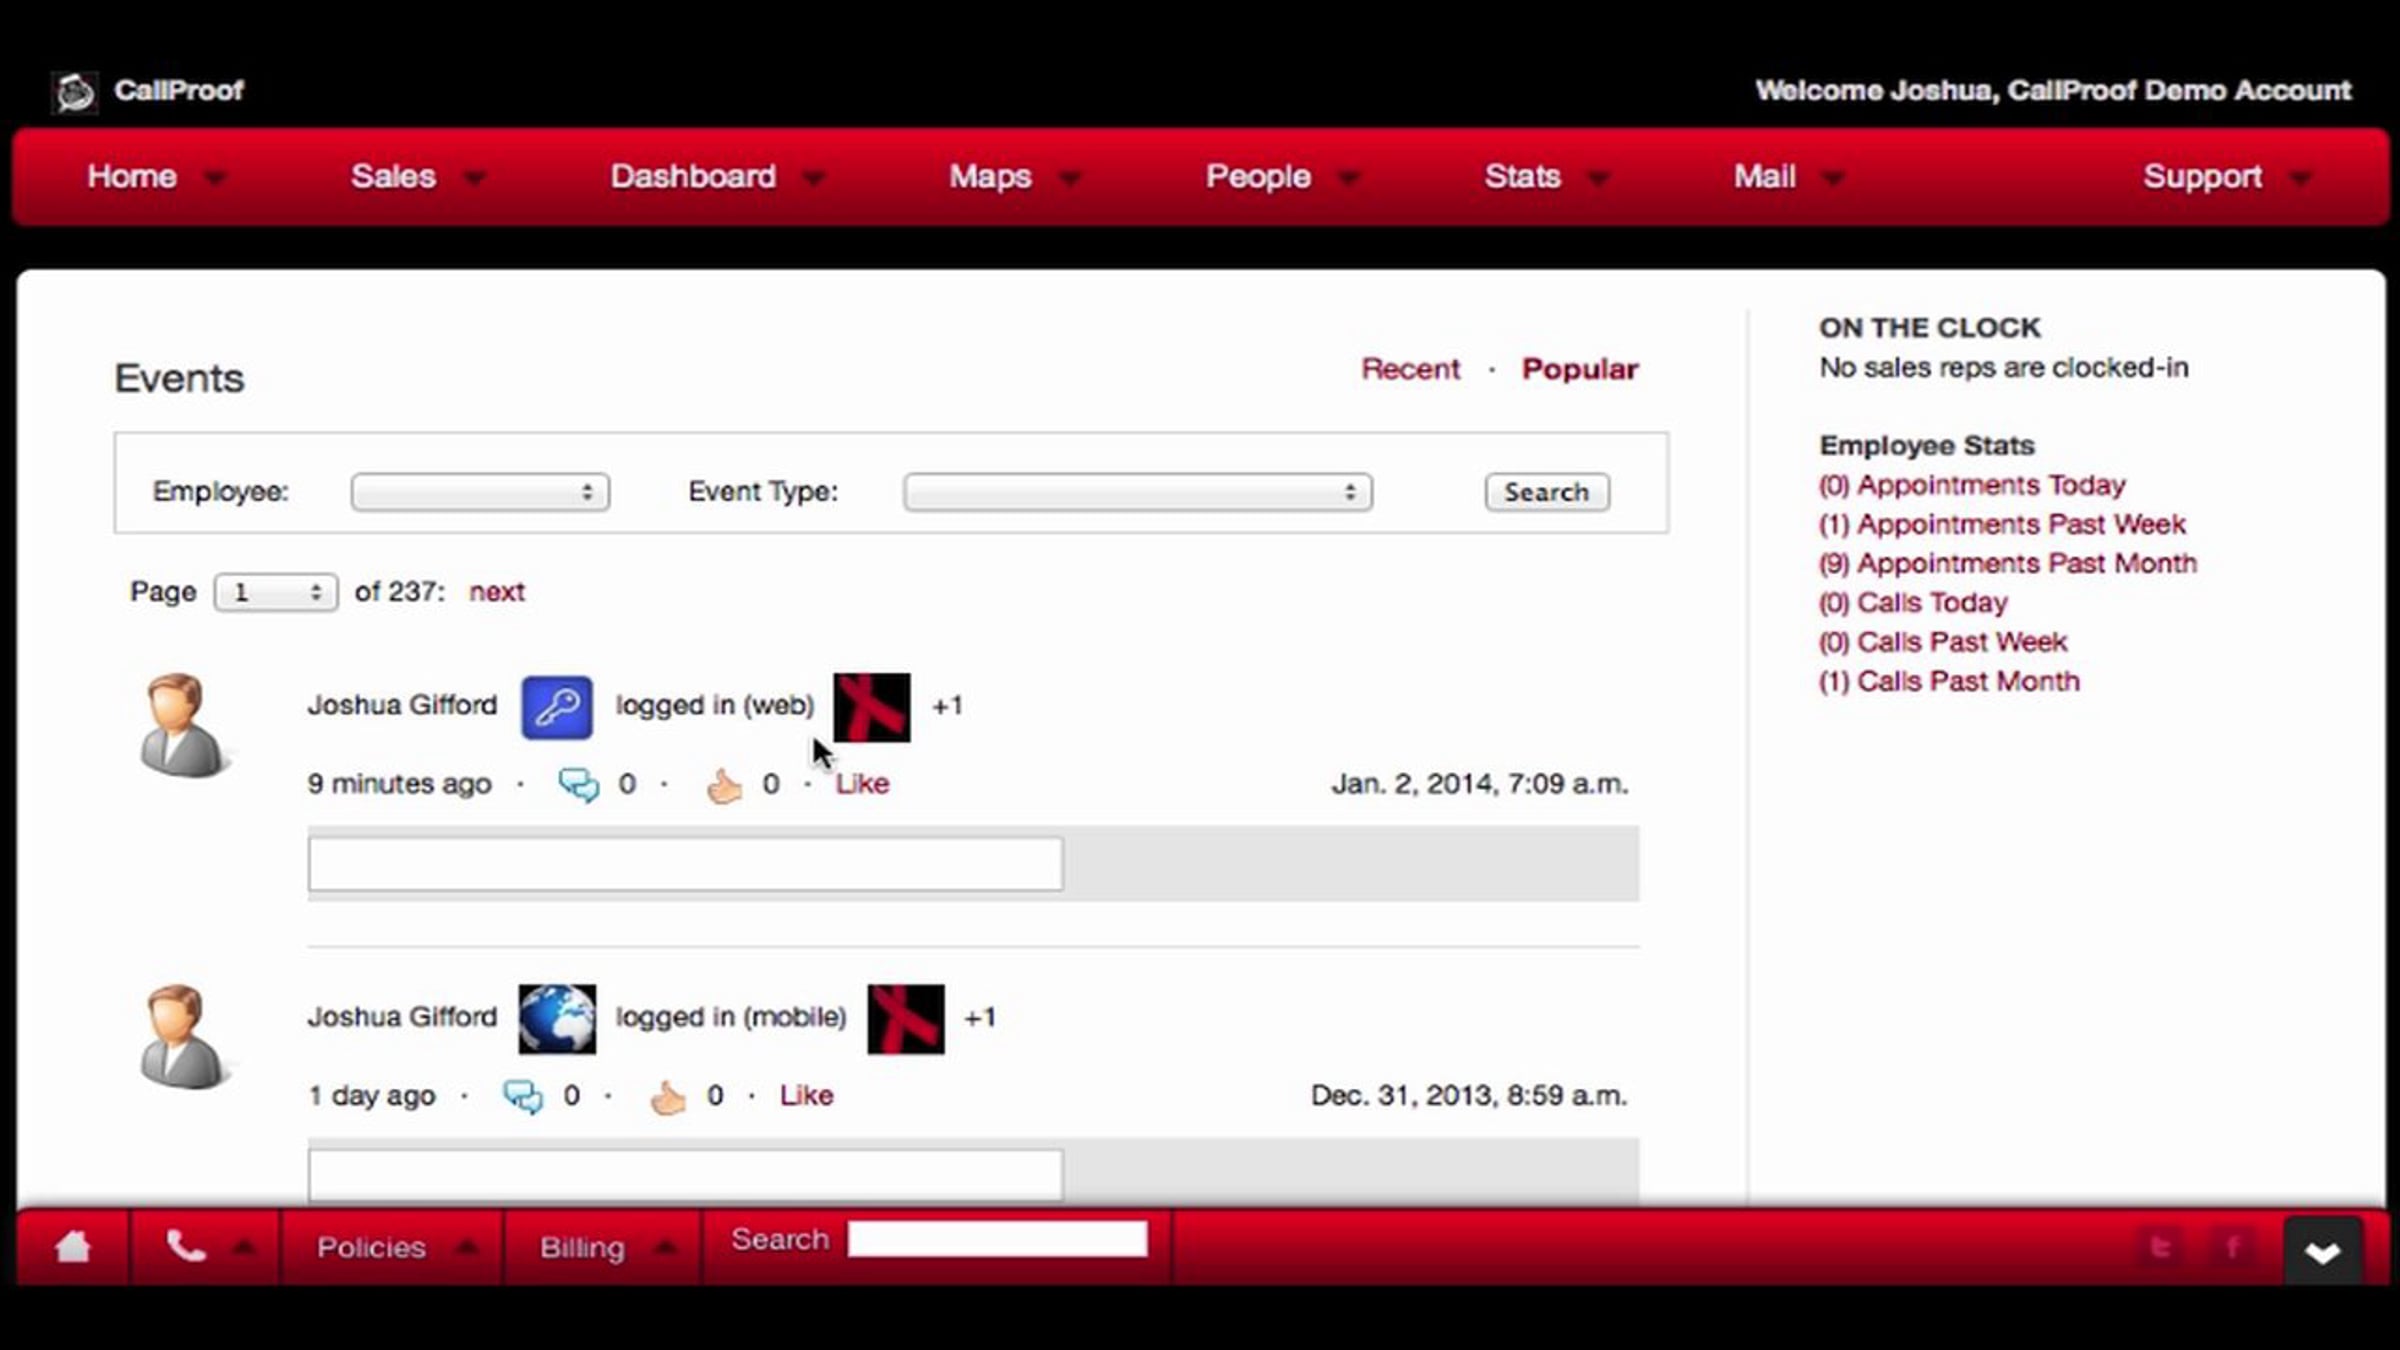Open the Sales menu
2400x1350 pixels.
point(418,177)
